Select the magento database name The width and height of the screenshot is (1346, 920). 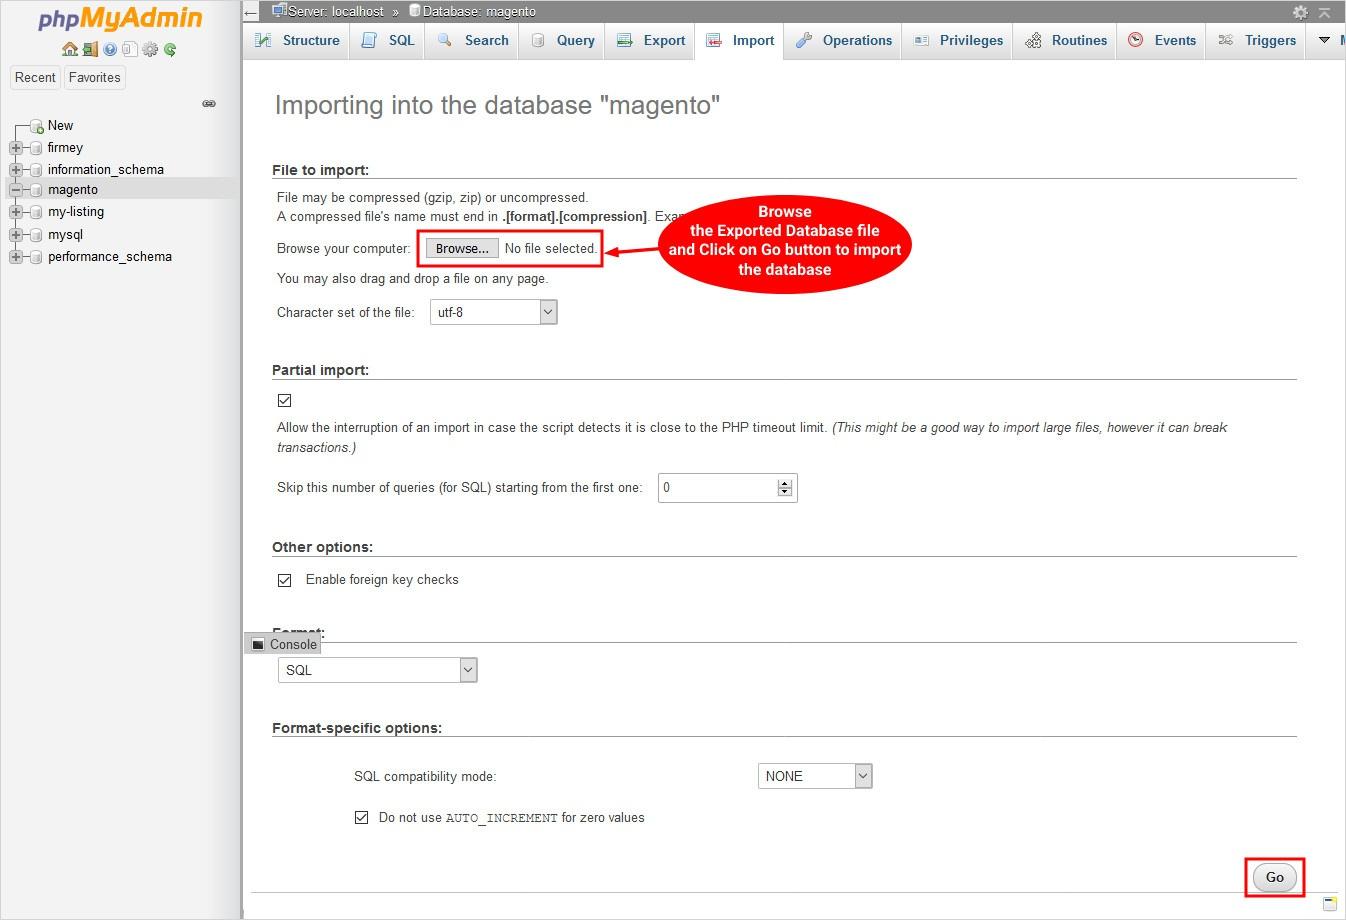pyautogui.click(x=73, y=190)
